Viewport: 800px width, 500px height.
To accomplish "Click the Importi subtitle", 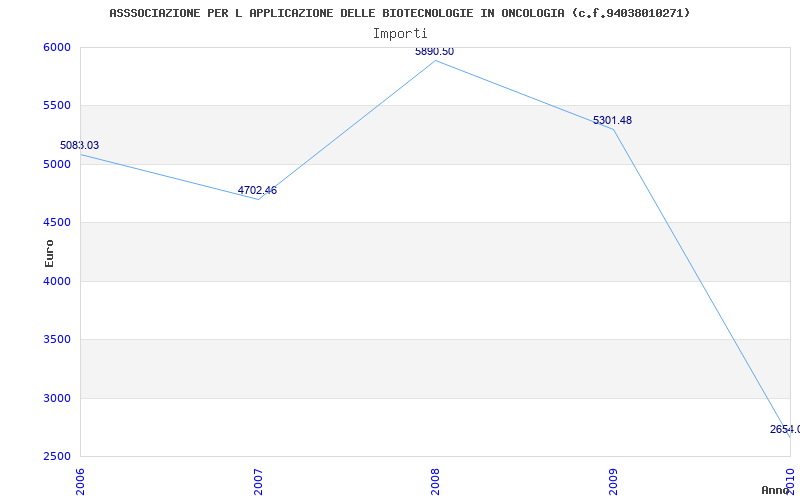I will [x=400, y=34].
